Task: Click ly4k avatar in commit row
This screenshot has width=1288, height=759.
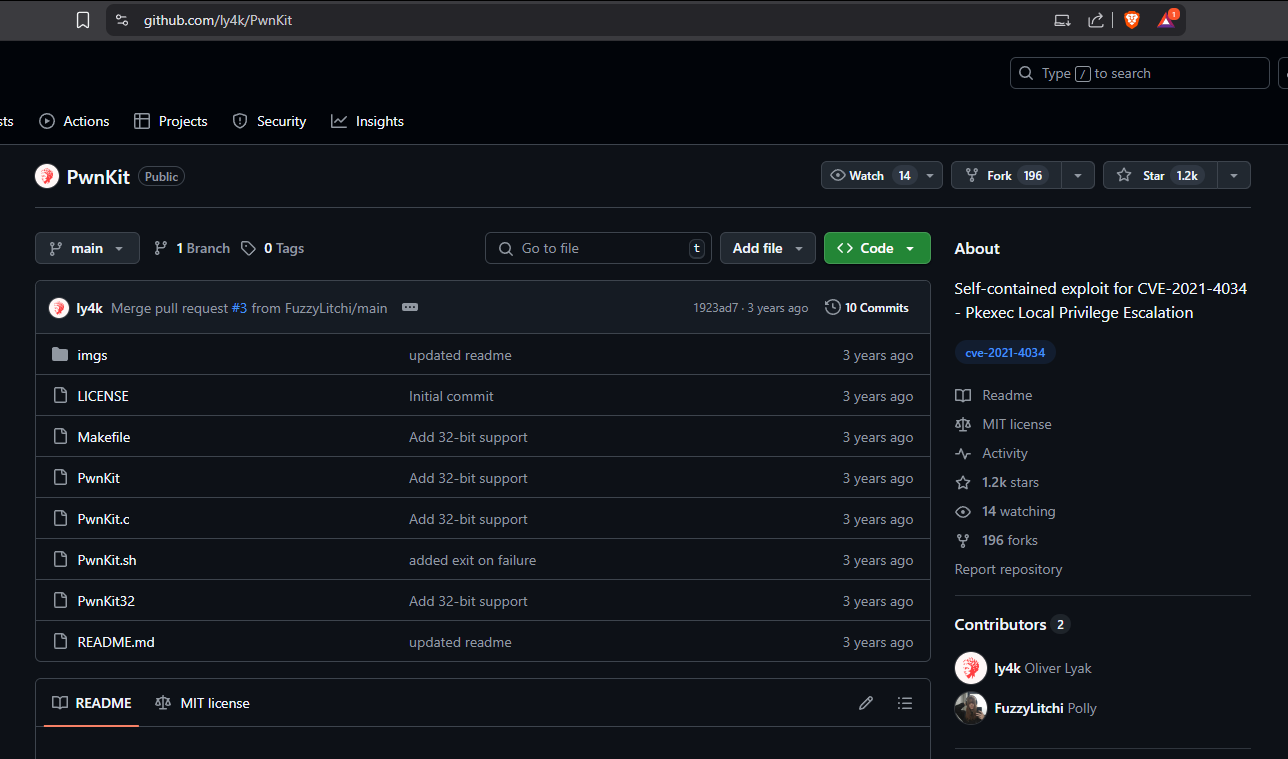Action: [59, 308]
